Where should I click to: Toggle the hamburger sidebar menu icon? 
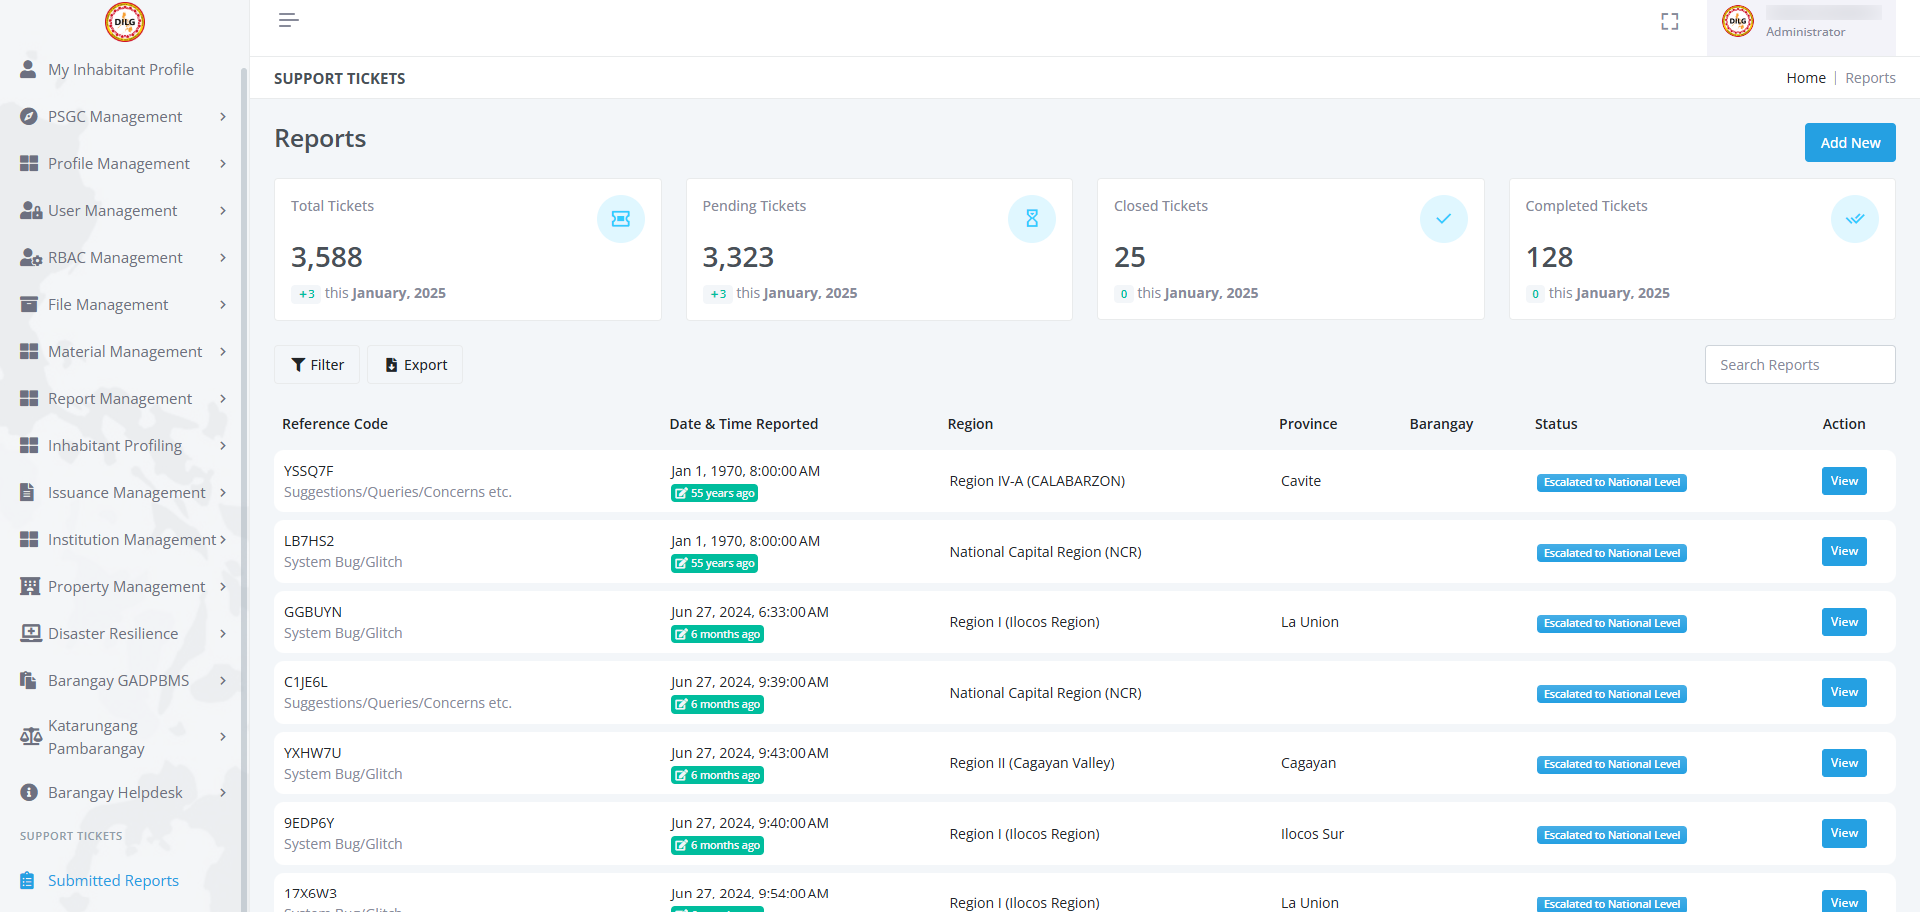(x=289, y=20)
